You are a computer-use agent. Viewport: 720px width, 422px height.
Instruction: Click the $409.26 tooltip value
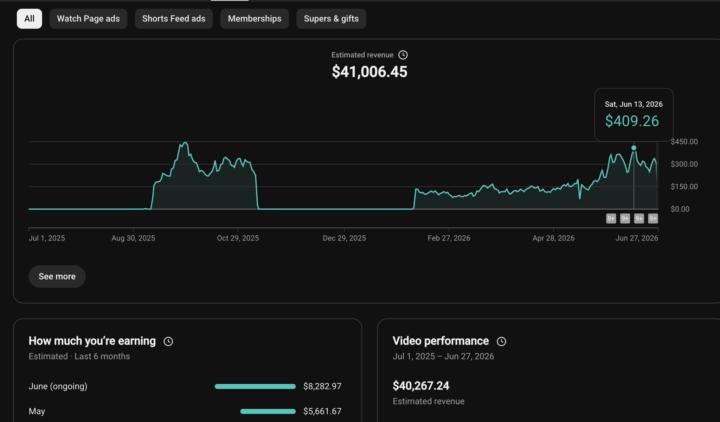[x=632, y=121]
